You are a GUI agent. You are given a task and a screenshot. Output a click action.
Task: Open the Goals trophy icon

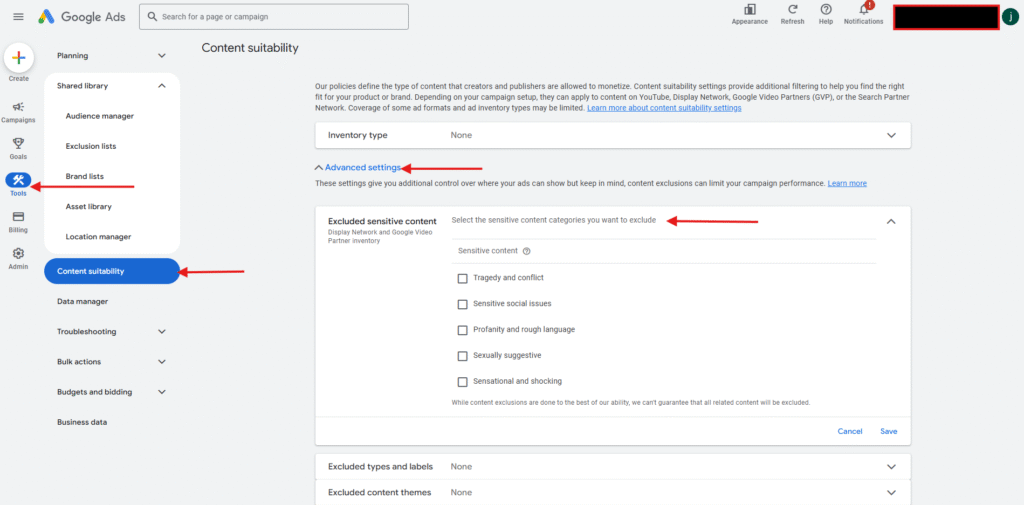pyautogui.click(x=18, y=143)
